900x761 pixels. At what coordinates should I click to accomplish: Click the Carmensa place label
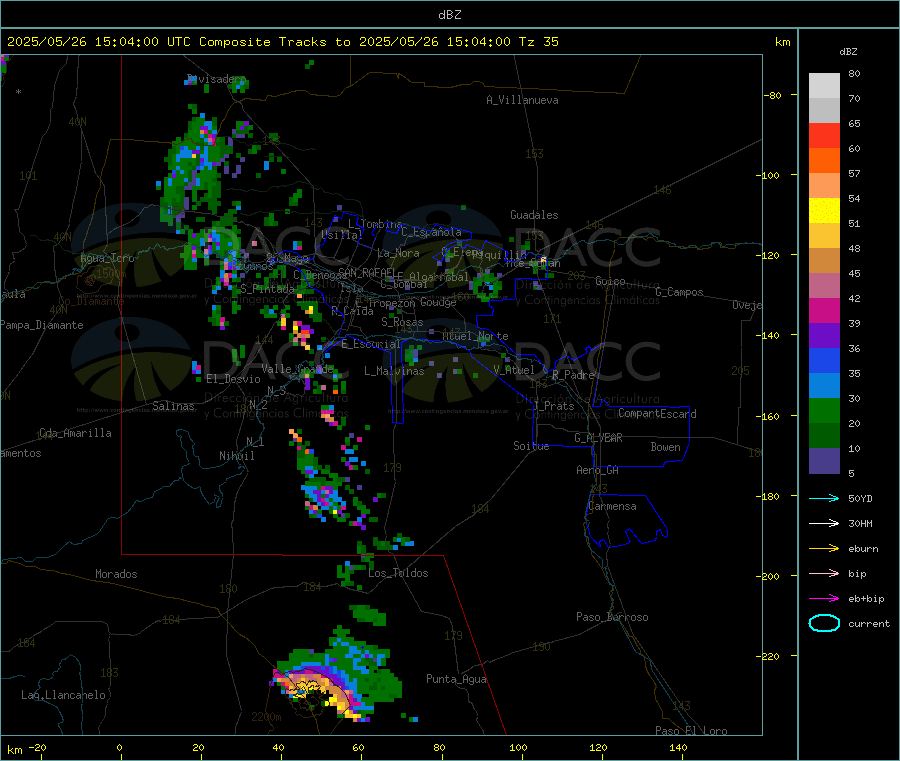(612, 506)
